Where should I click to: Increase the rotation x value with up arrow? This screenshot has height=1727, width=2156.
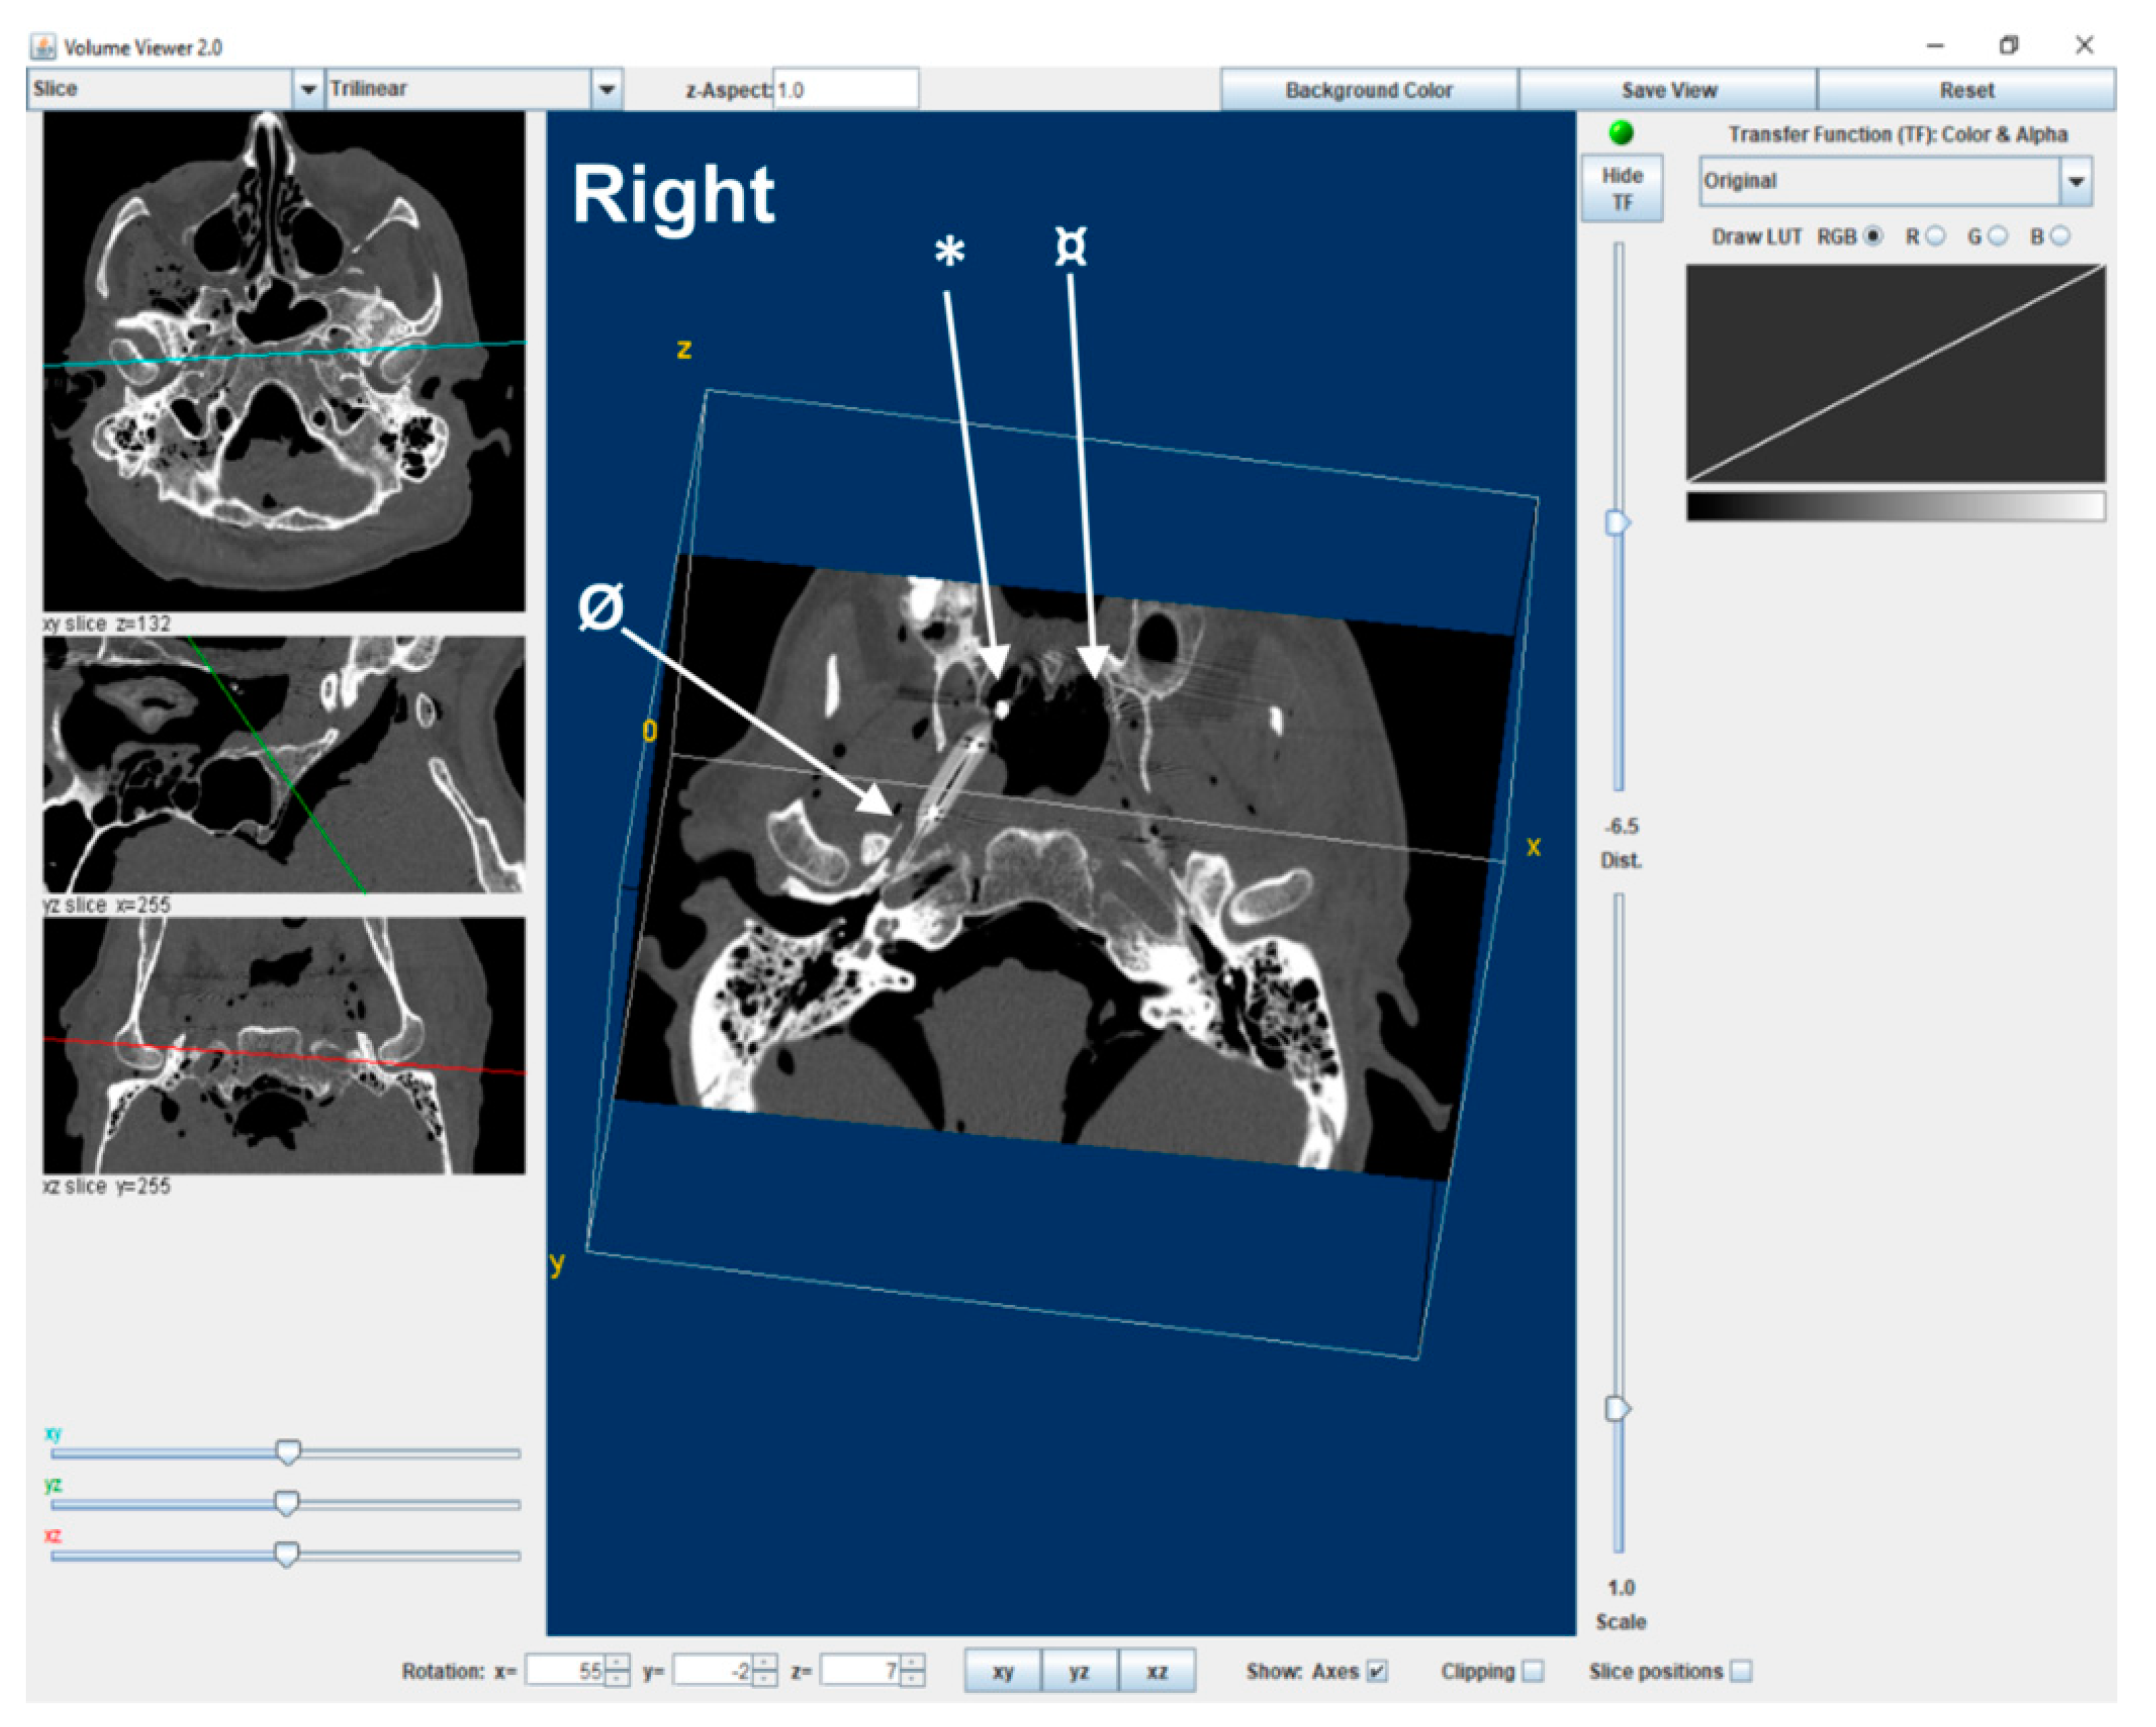[617, 1662]
